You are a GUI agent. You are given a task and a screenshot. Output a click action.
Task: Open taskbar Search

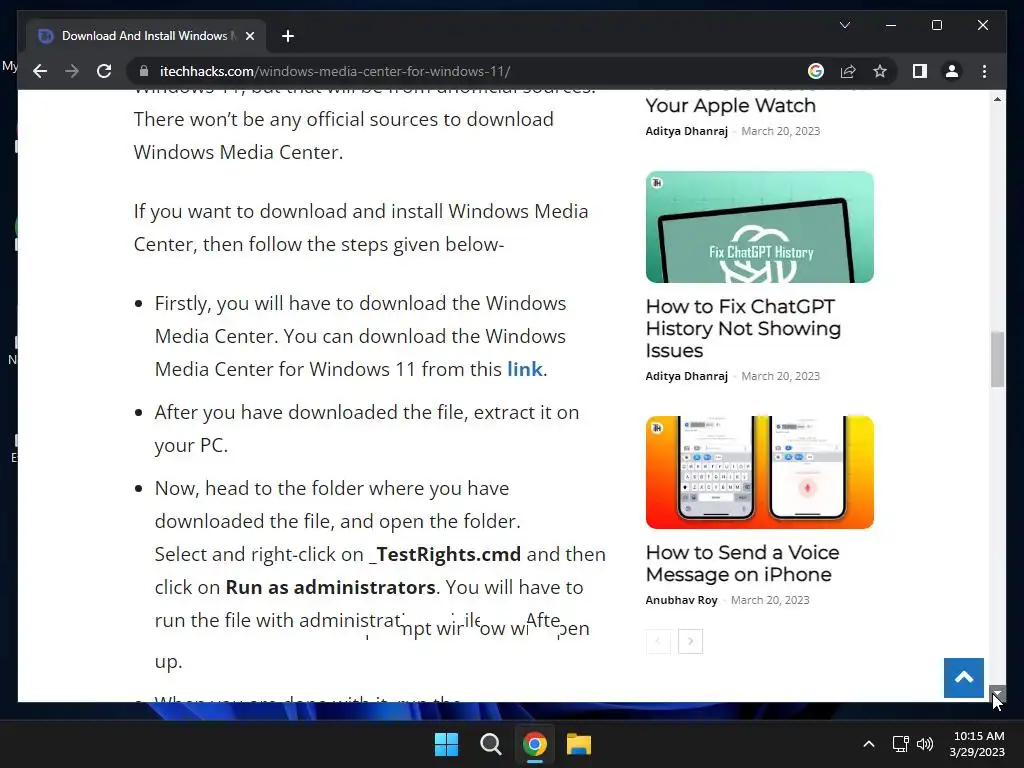tap(490, 744)
